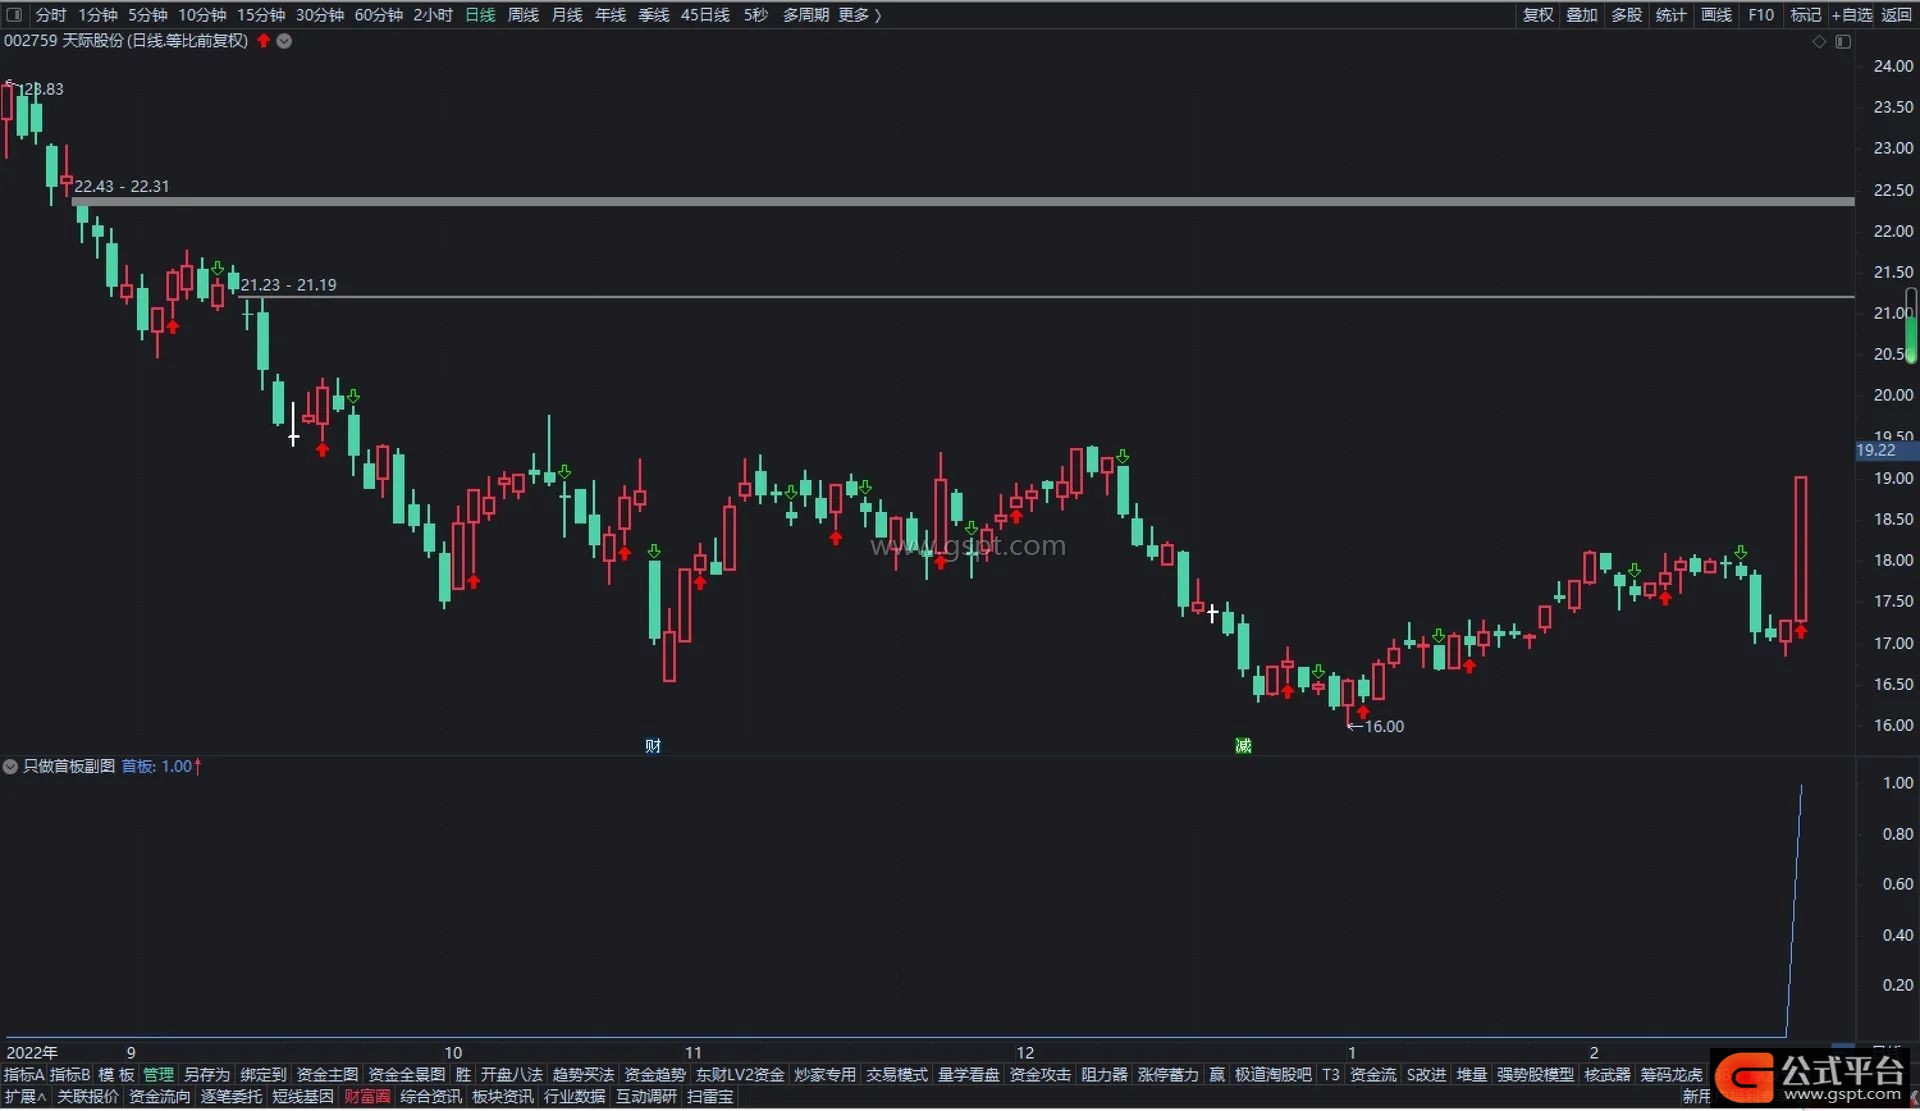Toggle the sidebar panel icon at top-left
Image resolution: width=1920 pixels, height=1111 pixels.
point(14,15)
